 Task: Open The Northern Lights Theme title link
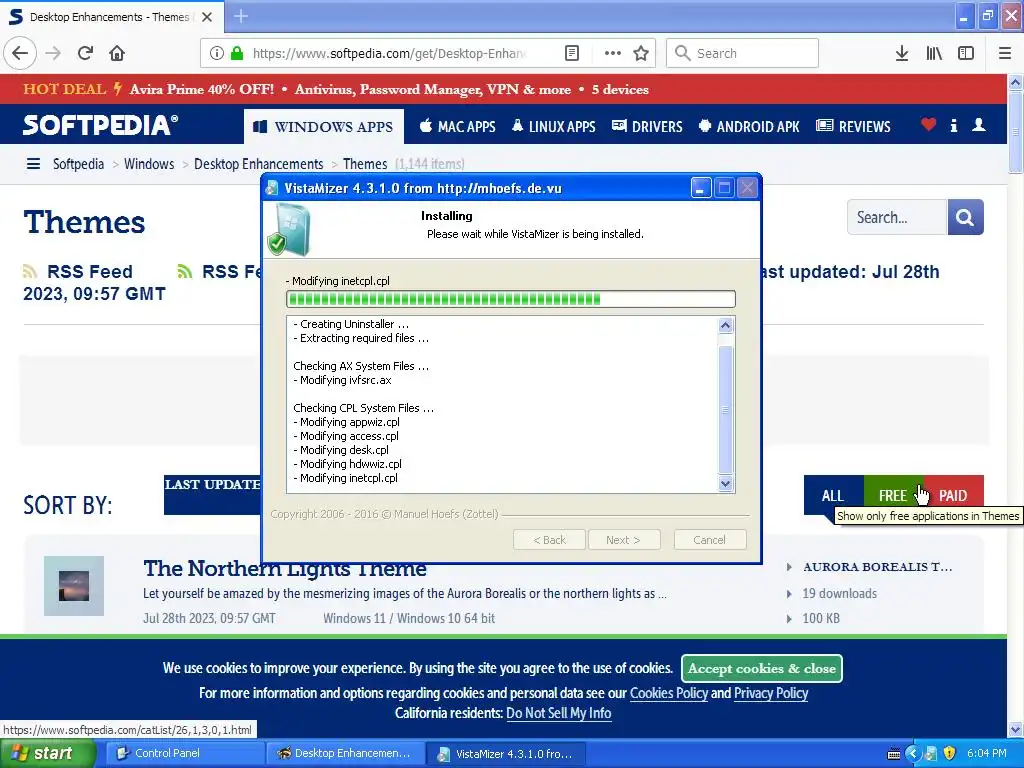coord(285,568)
